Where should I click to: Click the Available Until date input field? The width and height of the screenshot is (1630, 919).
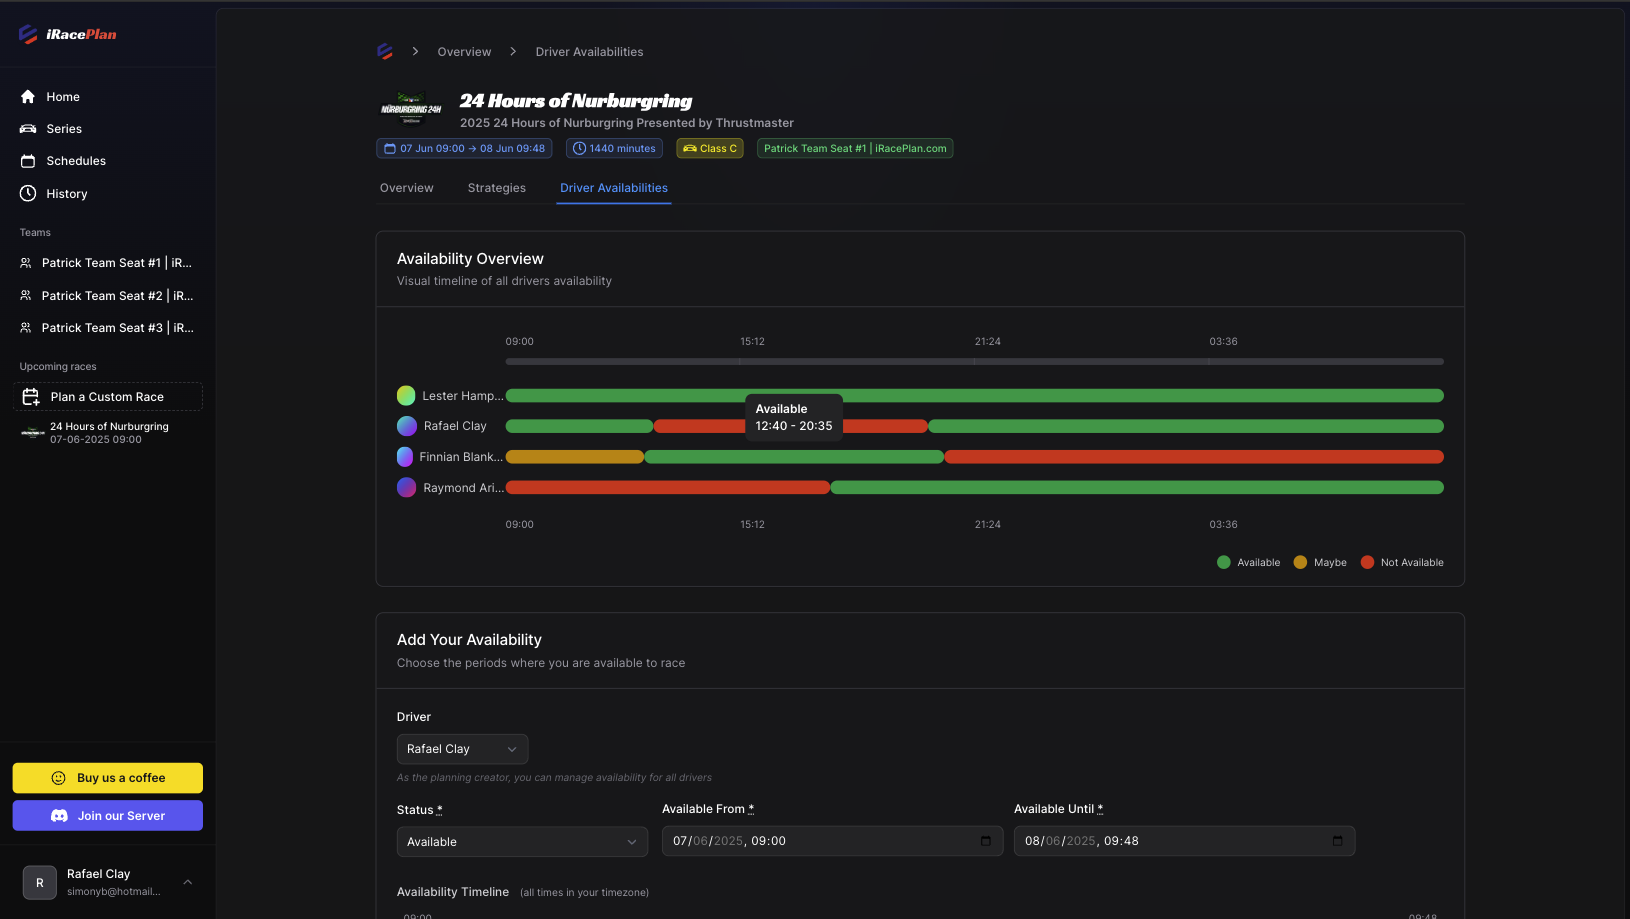point(1180,841)
